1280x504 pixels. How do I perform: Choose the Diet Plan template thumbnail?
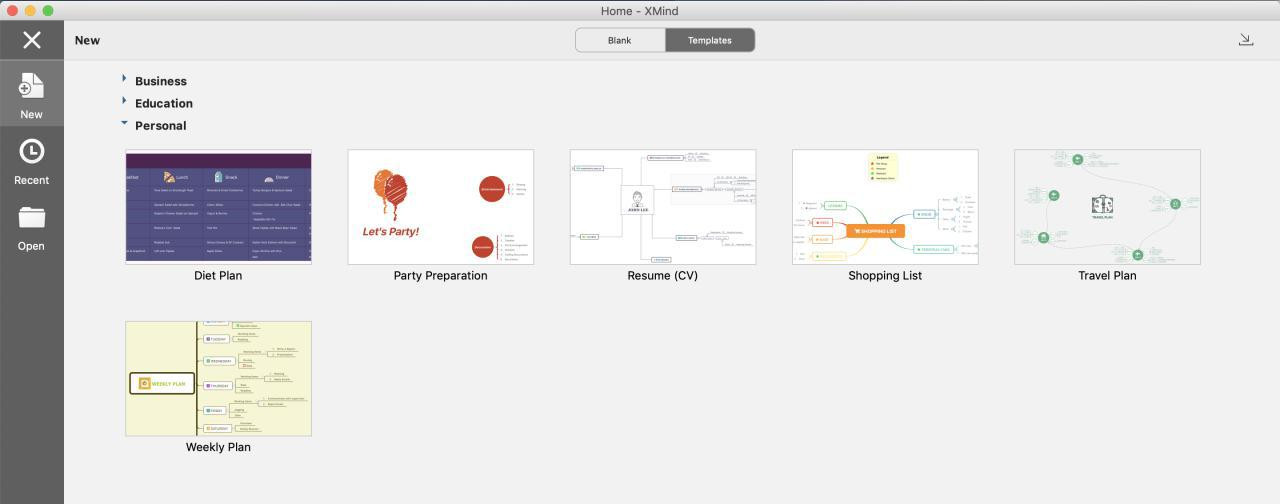[218, 207]
